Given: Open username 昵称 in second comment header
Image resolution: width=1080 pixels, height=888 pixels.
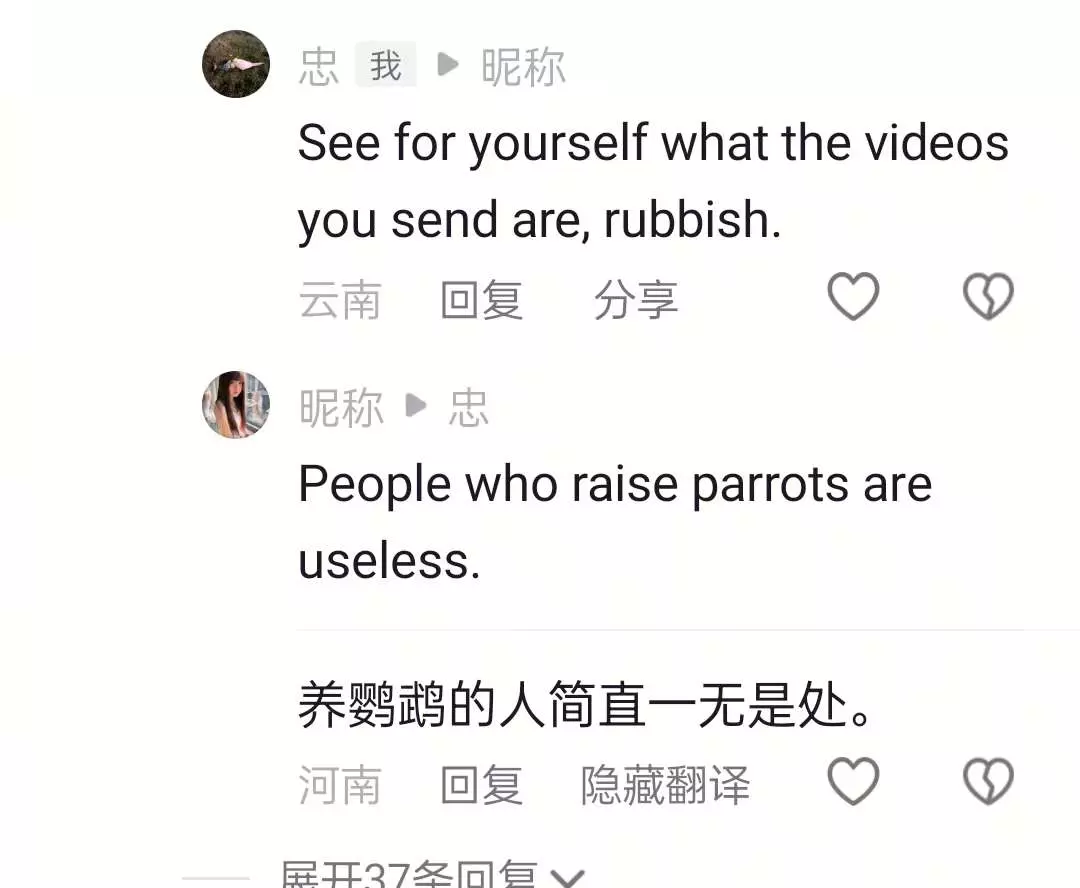Looking at the screenshot, I should pyautogui.click(x=341, y=408).
